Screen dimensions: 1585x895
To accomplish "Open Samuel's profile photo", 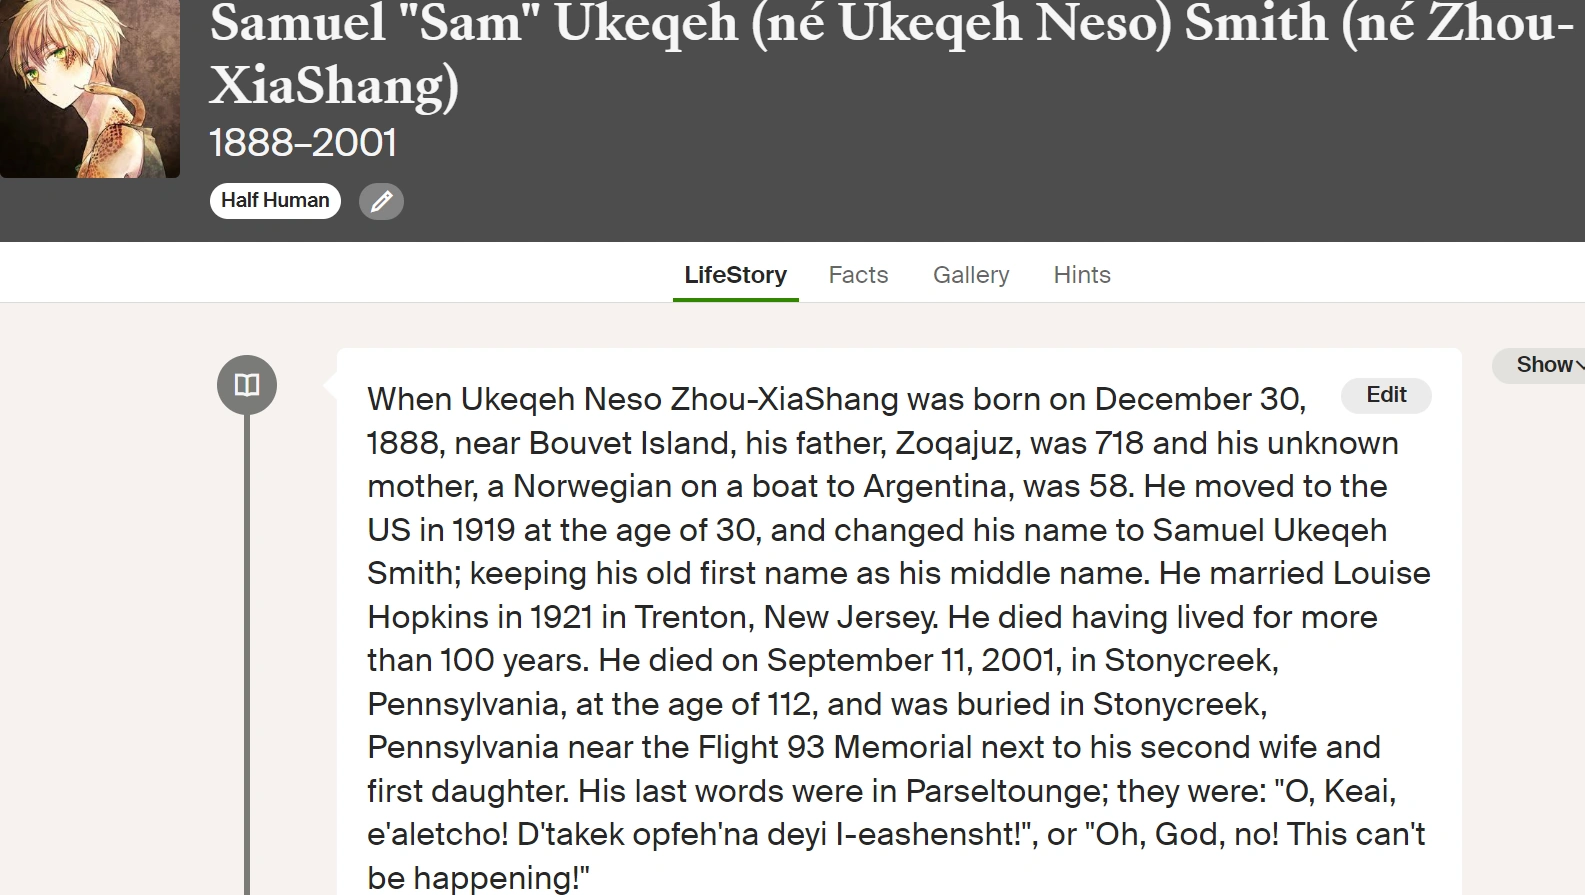I will (90, 88).
